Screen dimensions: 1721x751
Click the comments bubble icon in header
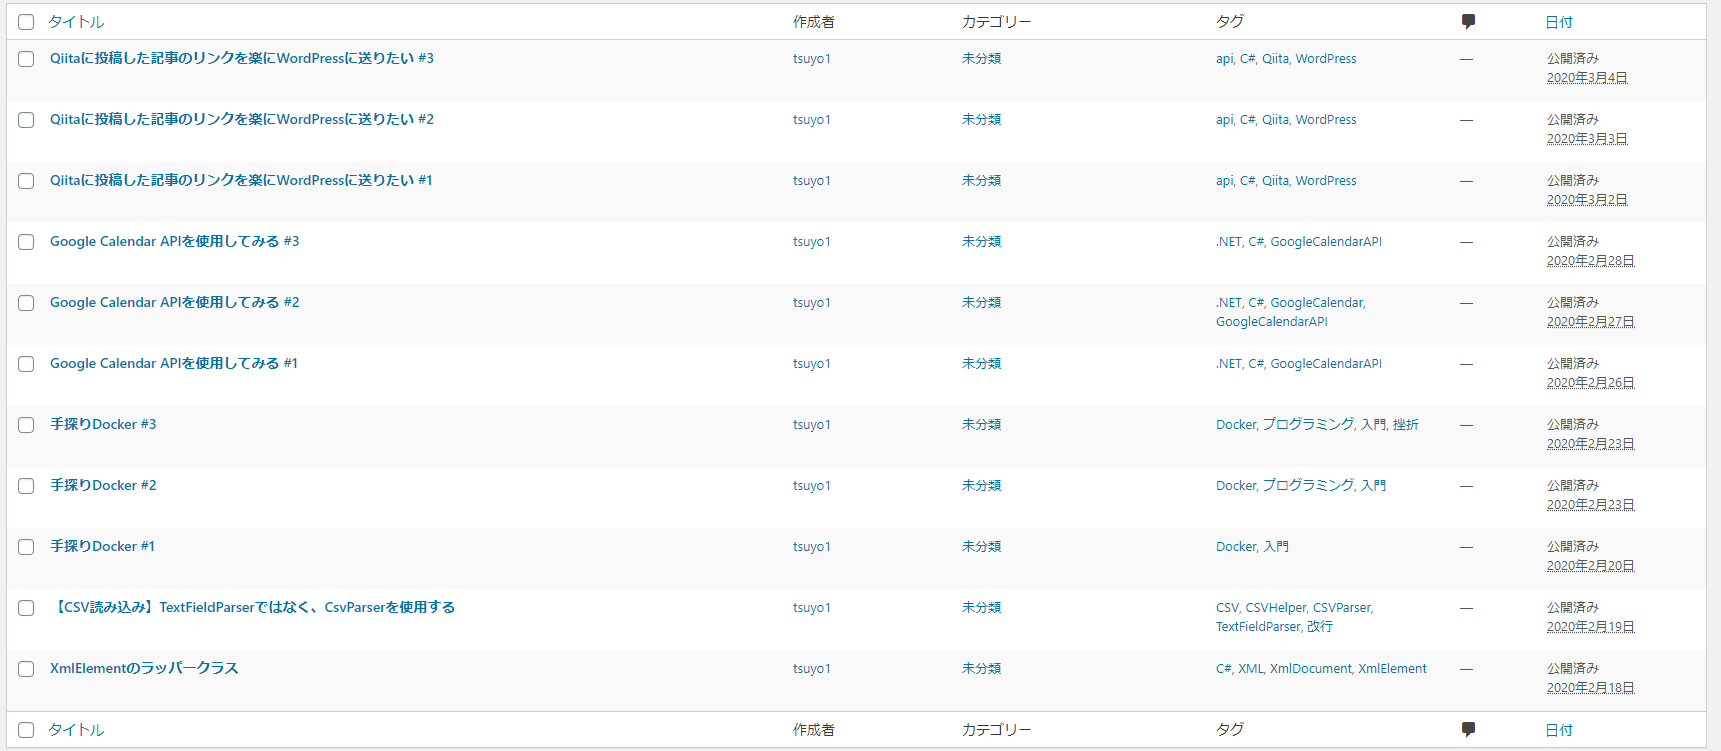[1468, 22]
